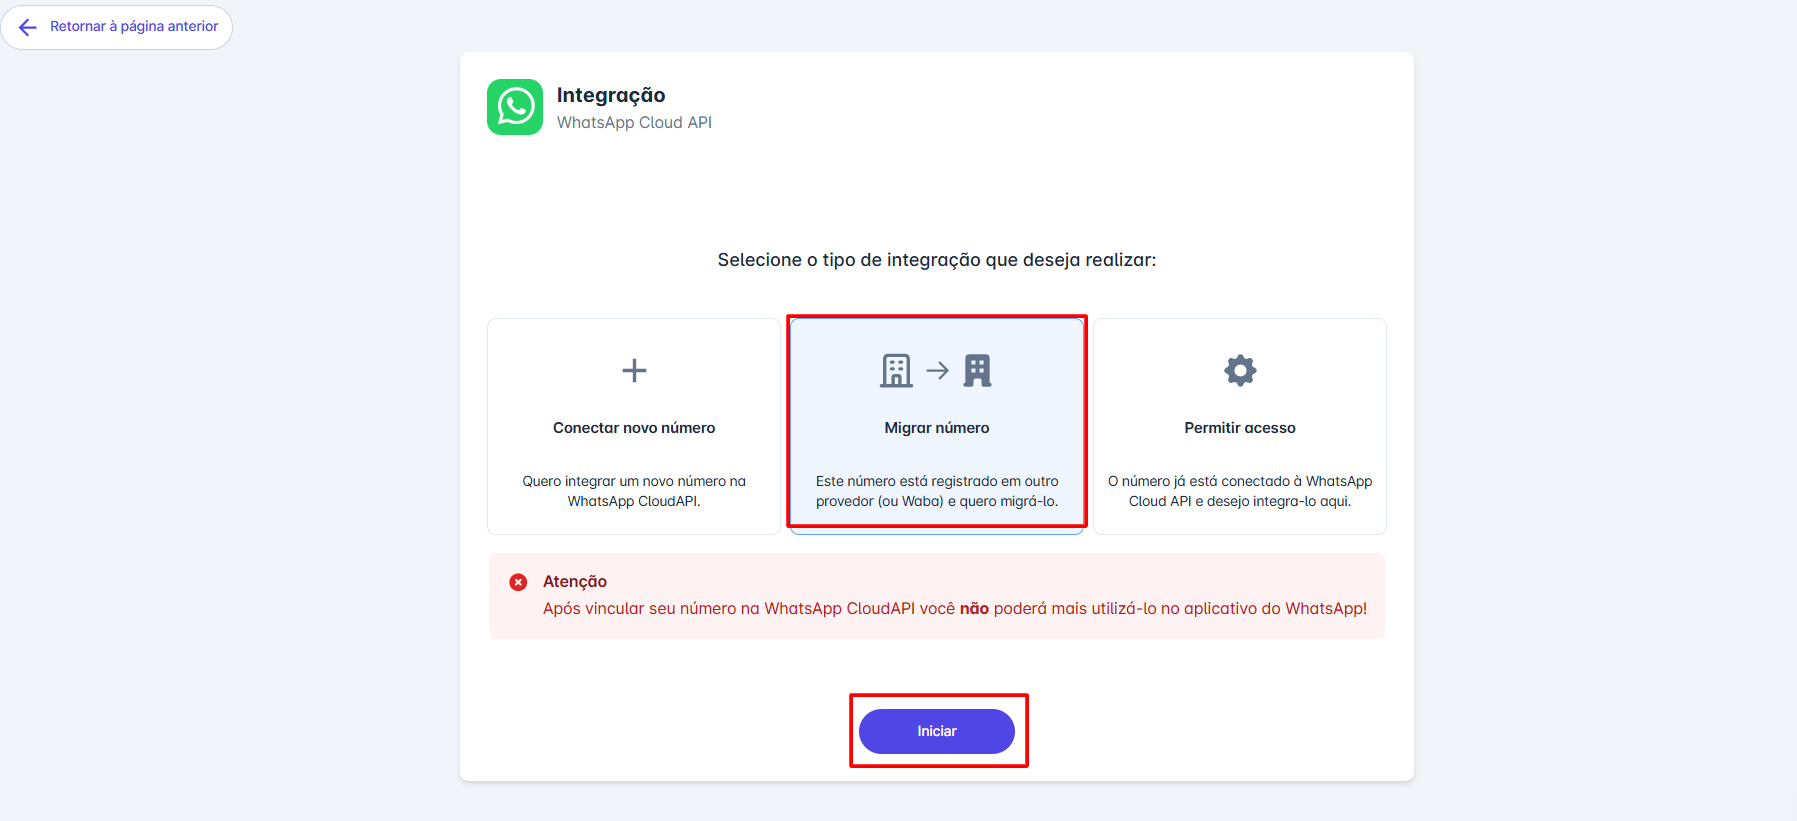The width and height of the screenshot is (1797, 821).
Task: Click the "O número já está conectado" description
Action: 1240,491
